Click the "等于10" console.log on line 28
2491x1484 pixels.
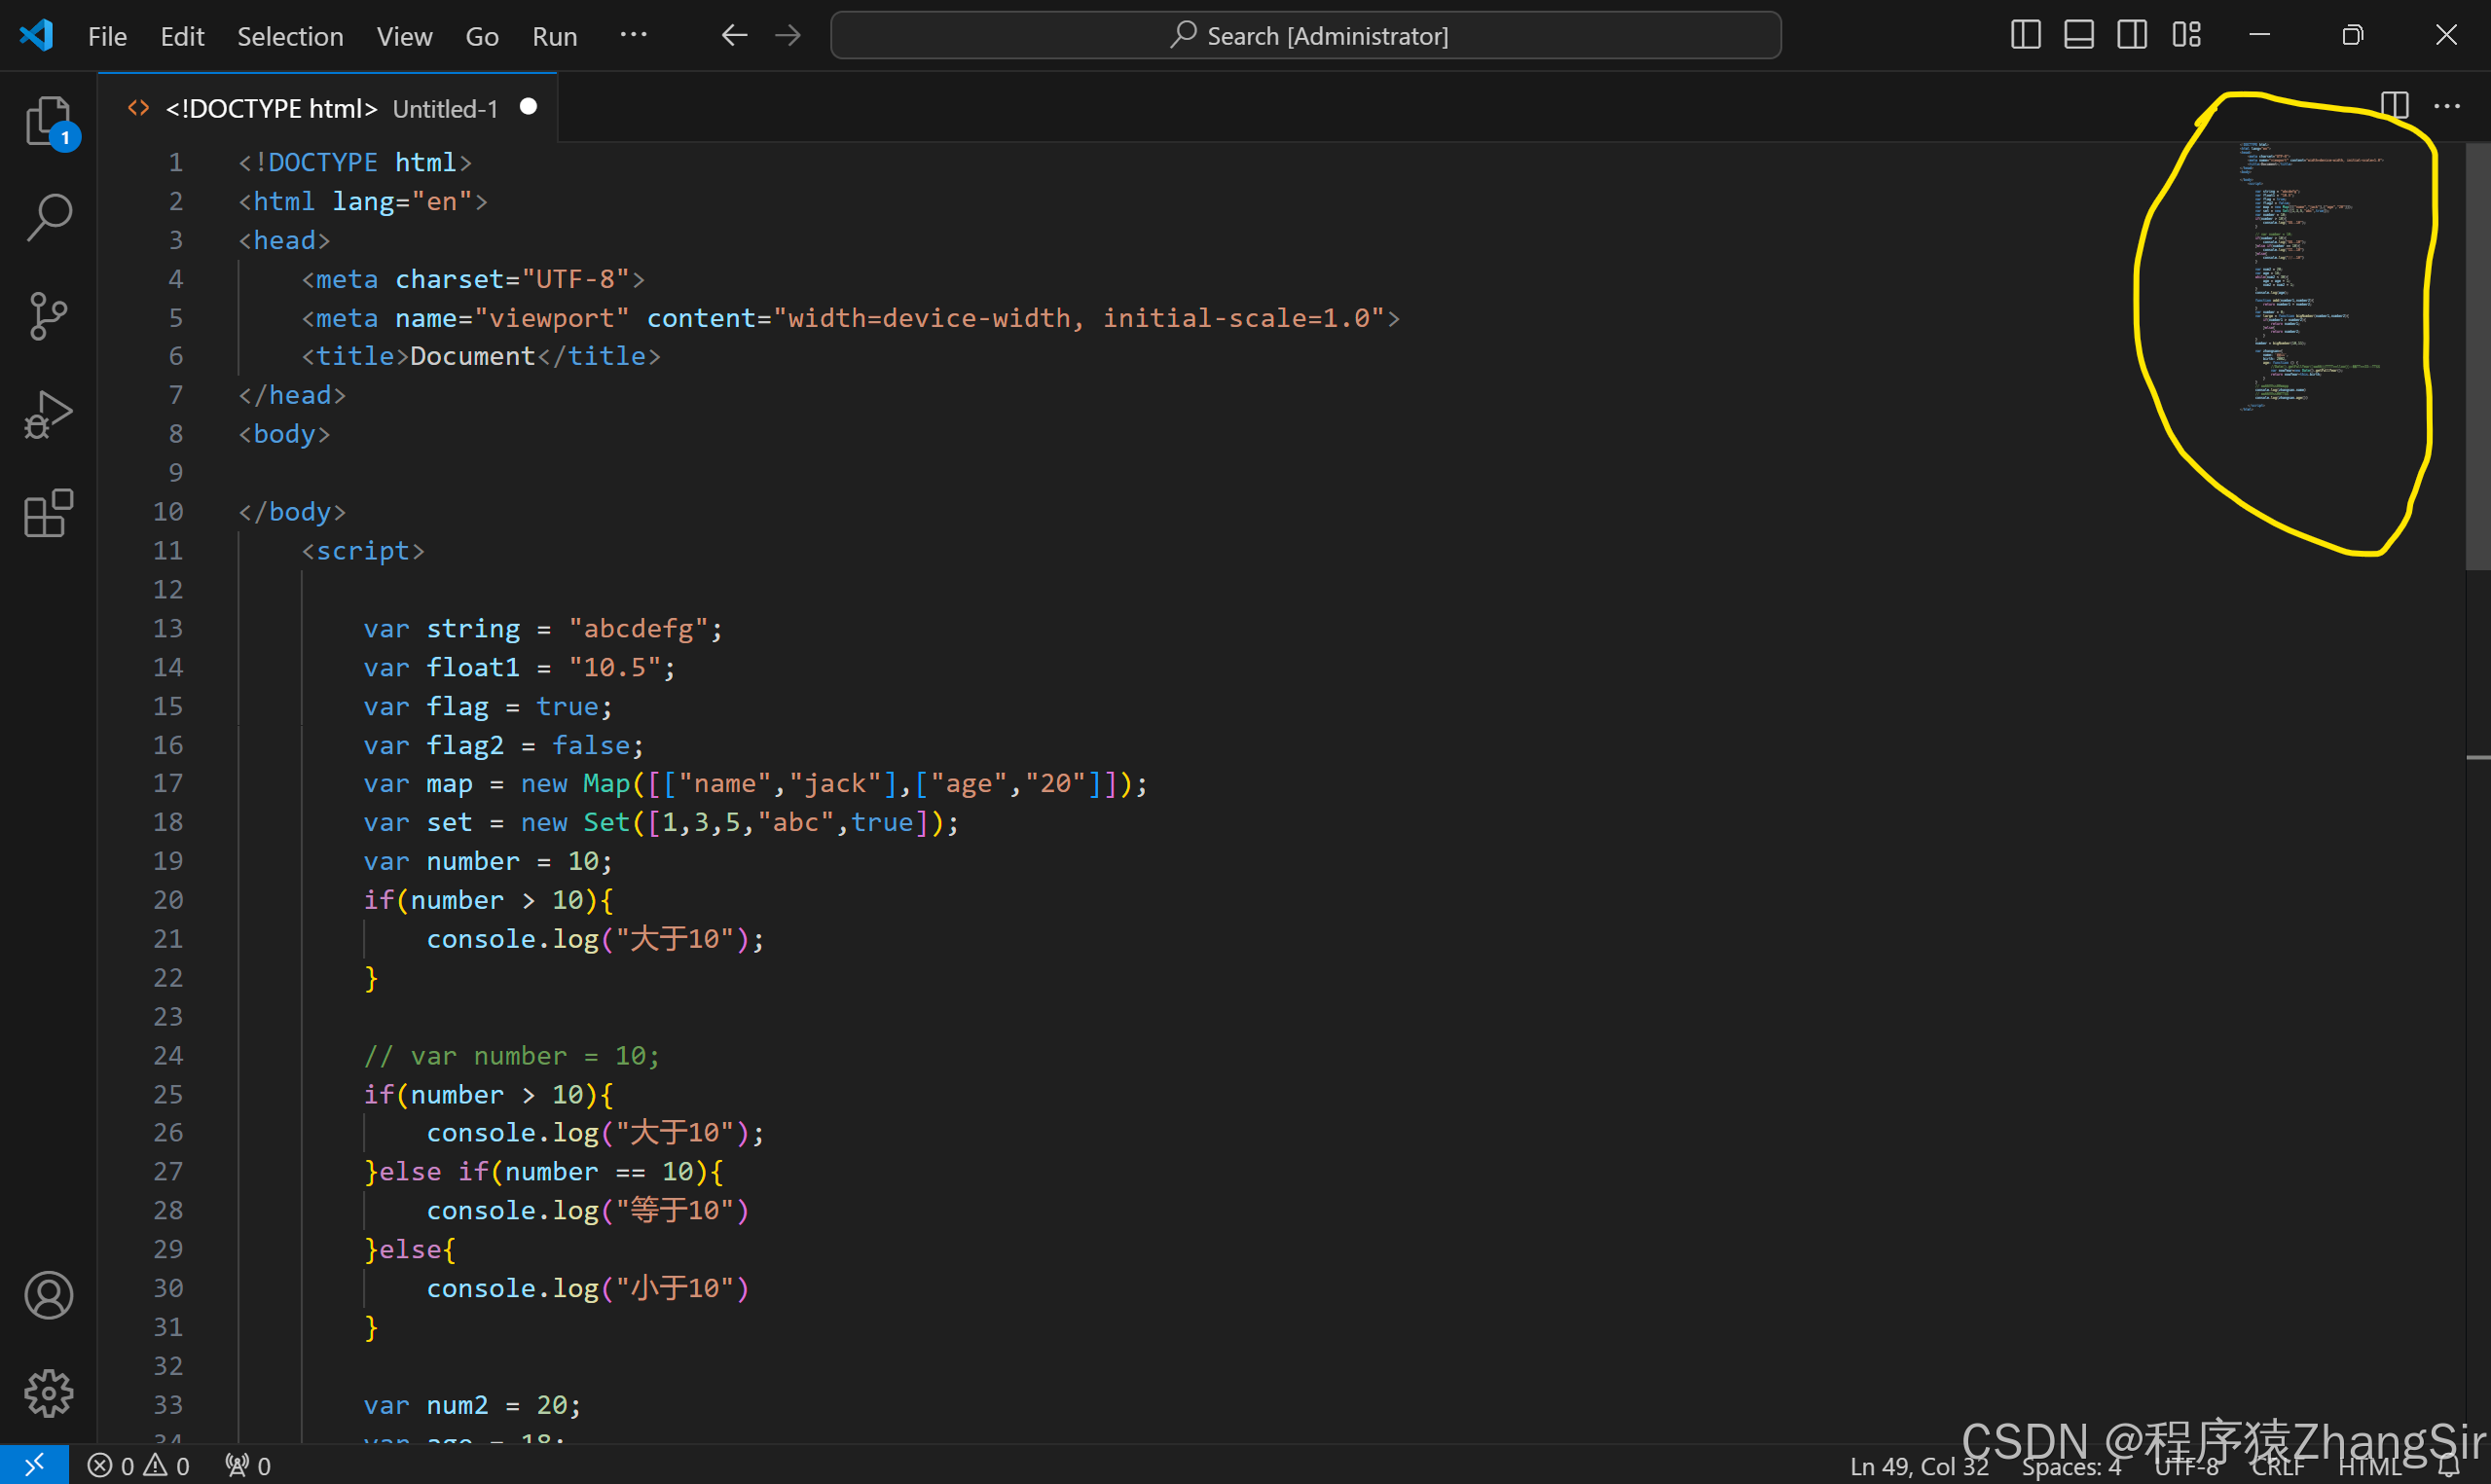587,1210
